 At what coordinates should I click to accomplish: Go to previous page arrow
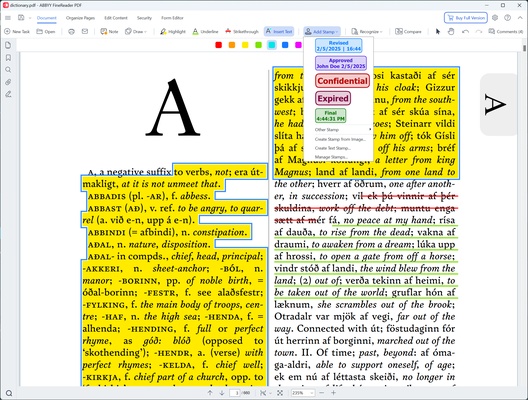[x=210, y=393]
